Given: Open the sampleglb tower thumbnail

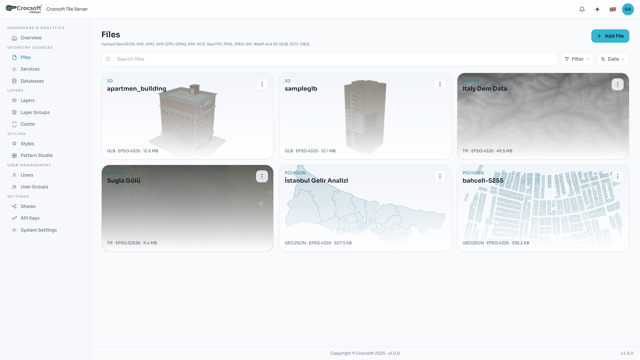Looking at the screenshot, I should [365, 116].
